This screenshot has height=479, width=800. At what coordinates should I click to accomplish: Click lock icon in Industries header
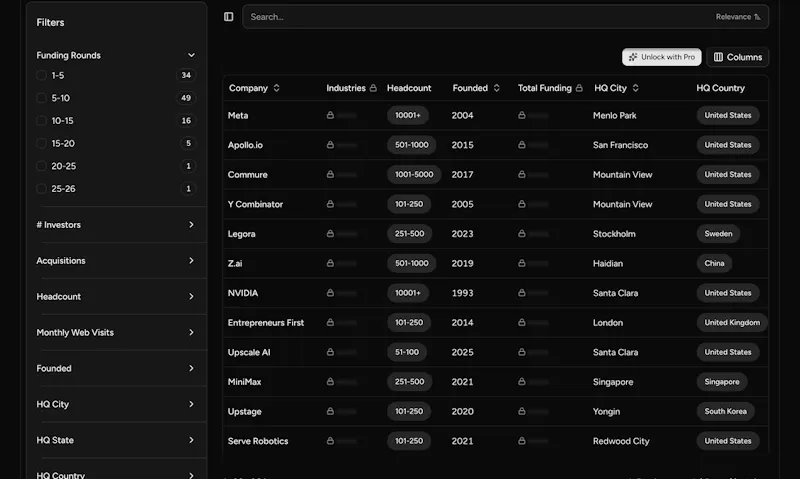373,88
